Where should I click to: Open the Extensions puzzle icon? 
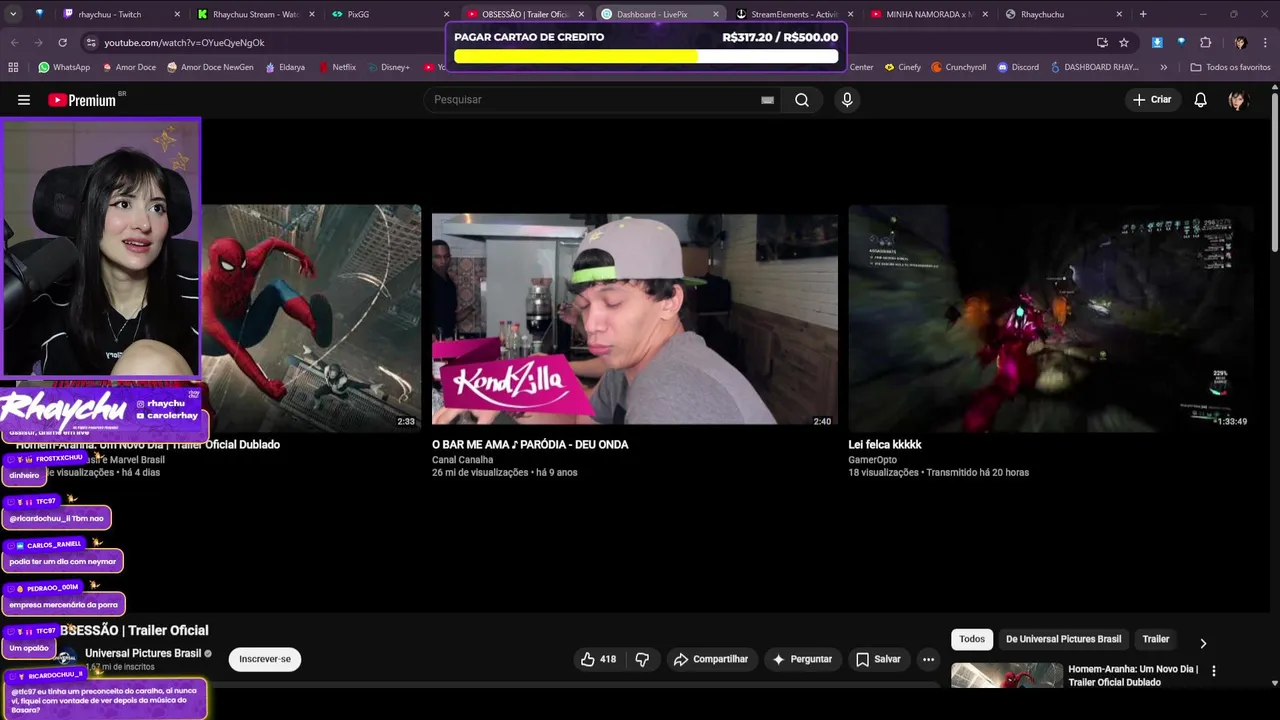pos(1205,43)
